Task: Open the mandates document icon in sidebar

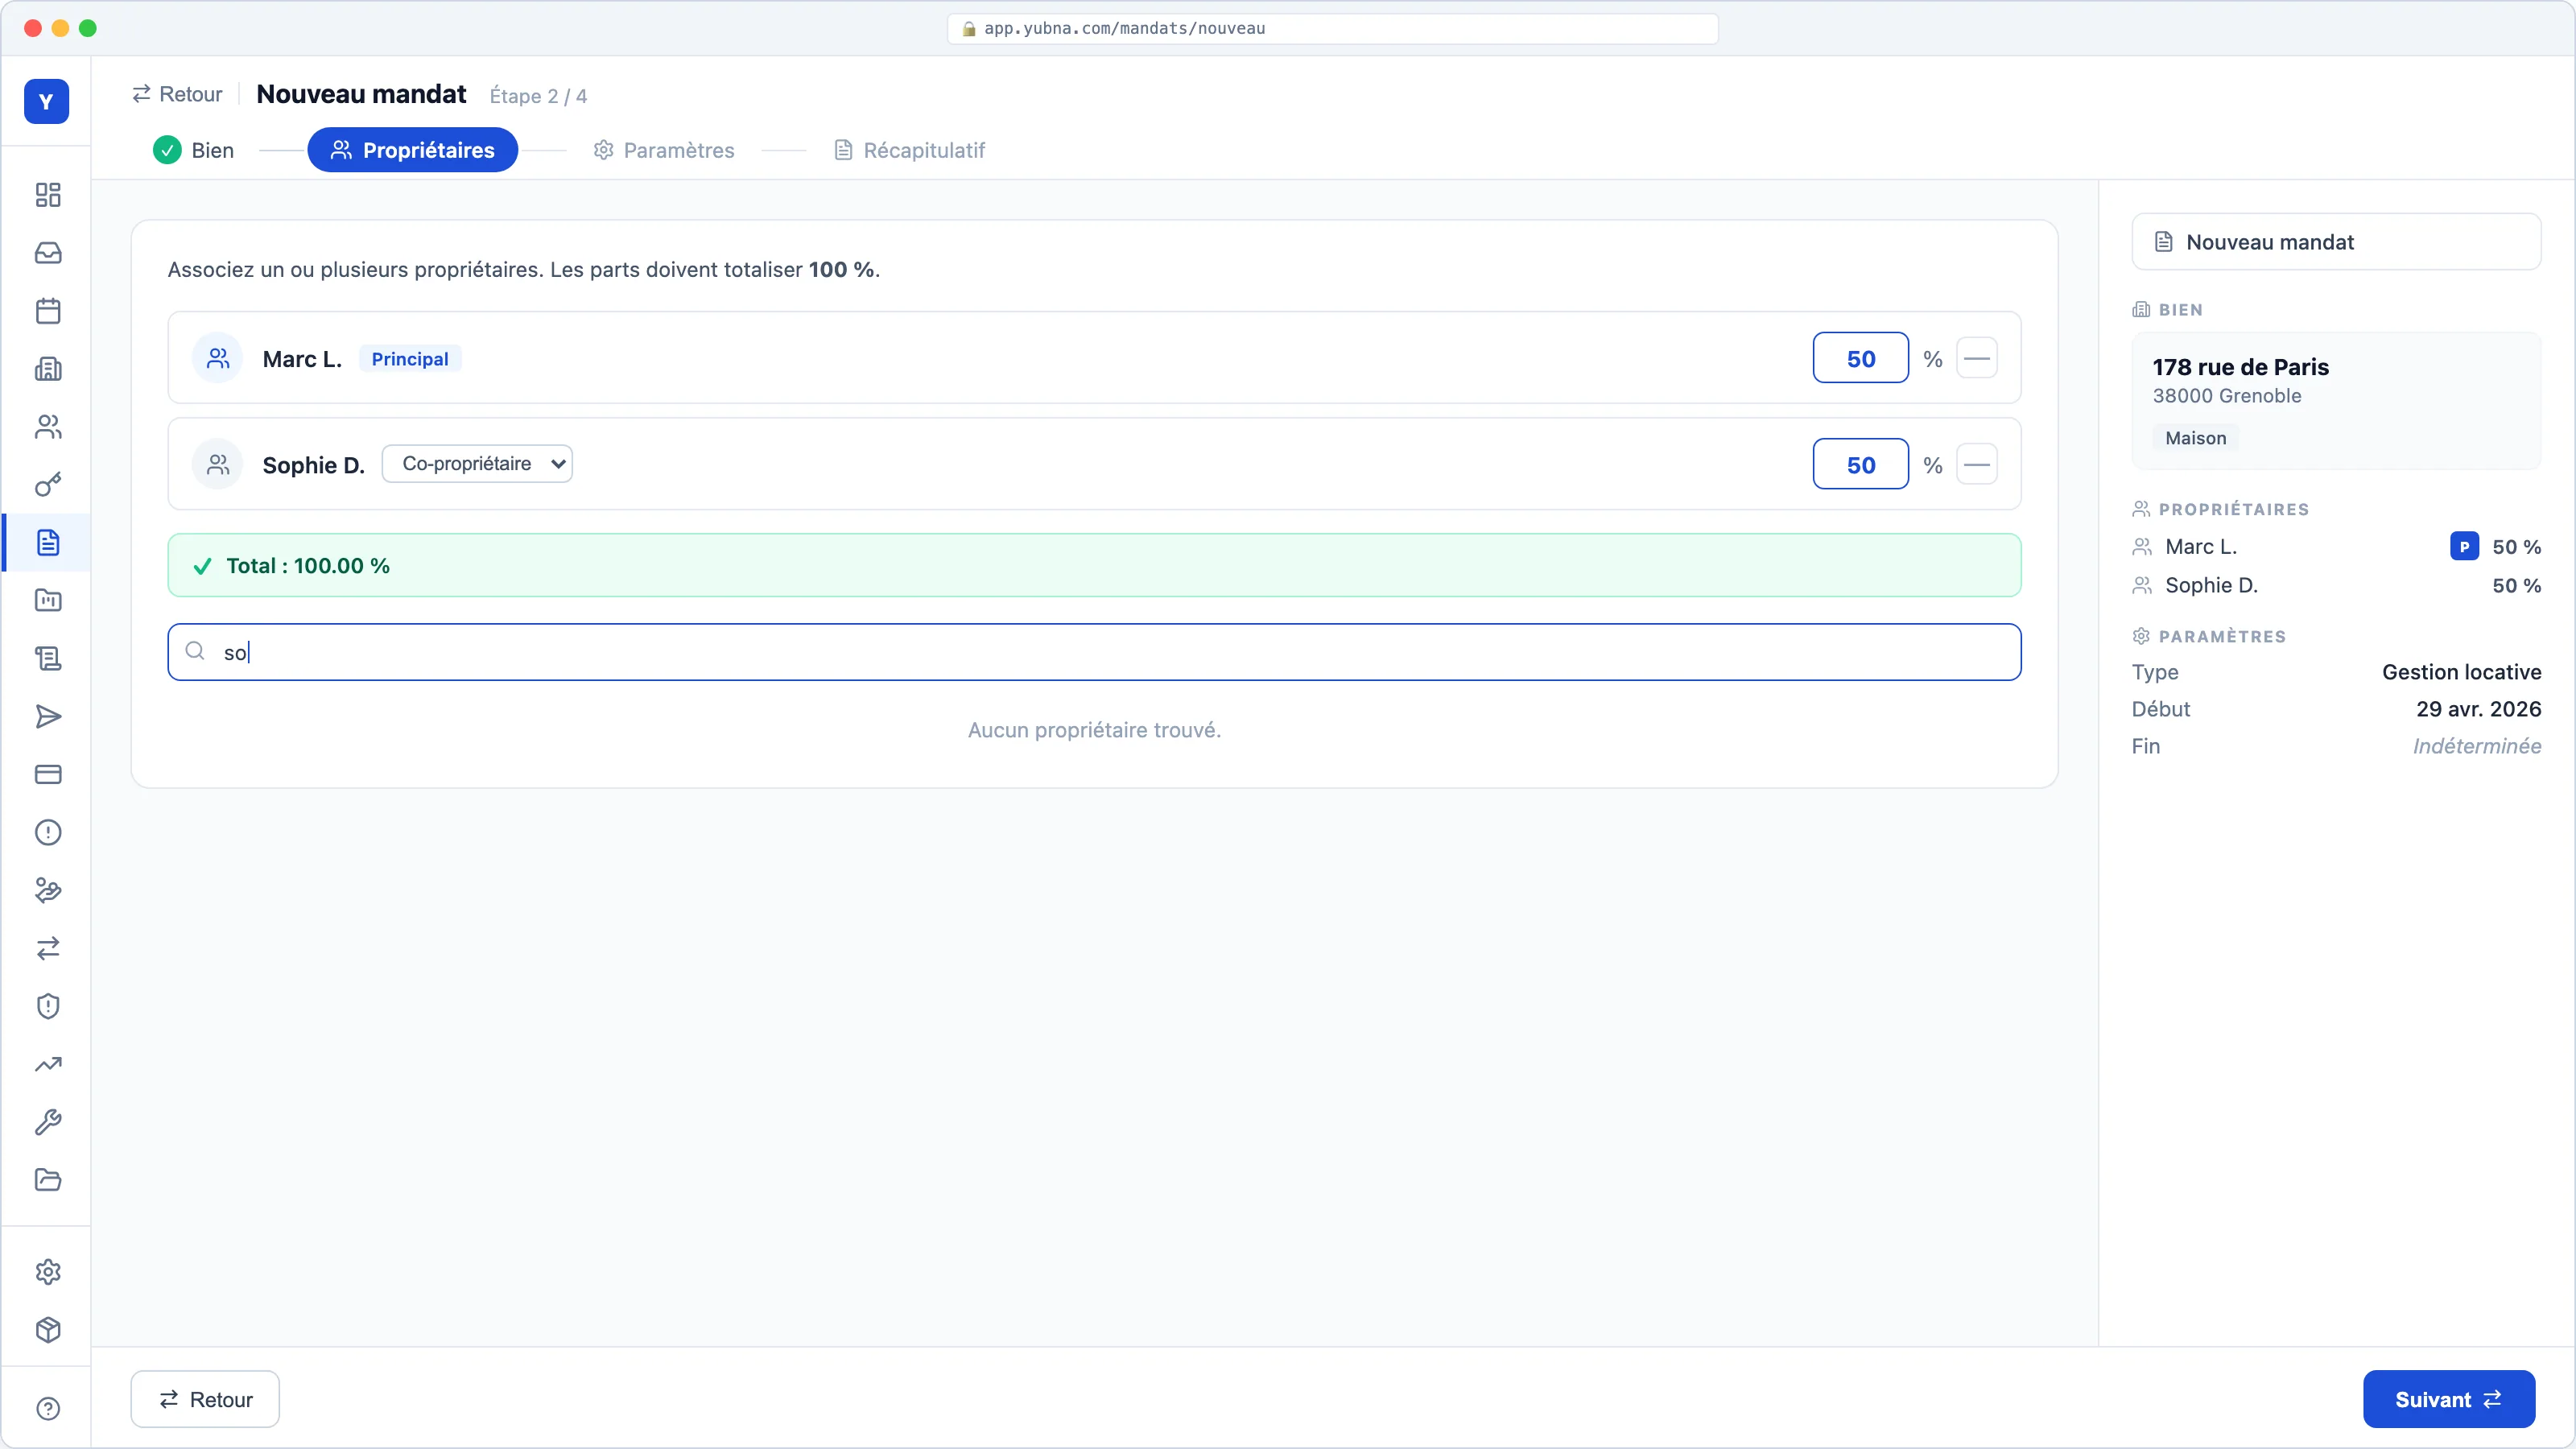Action: [x=48, y=543]
